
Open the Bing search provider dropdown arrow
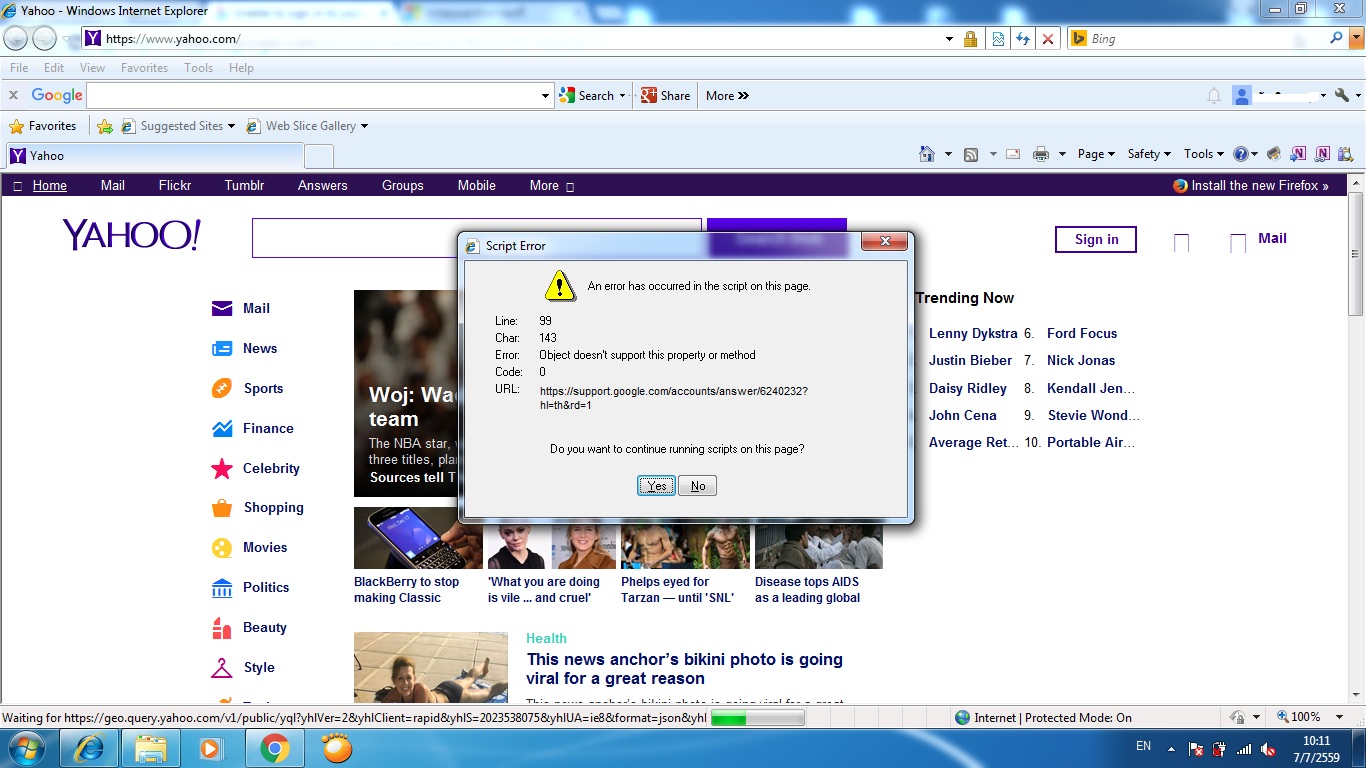click(1355, 38)
